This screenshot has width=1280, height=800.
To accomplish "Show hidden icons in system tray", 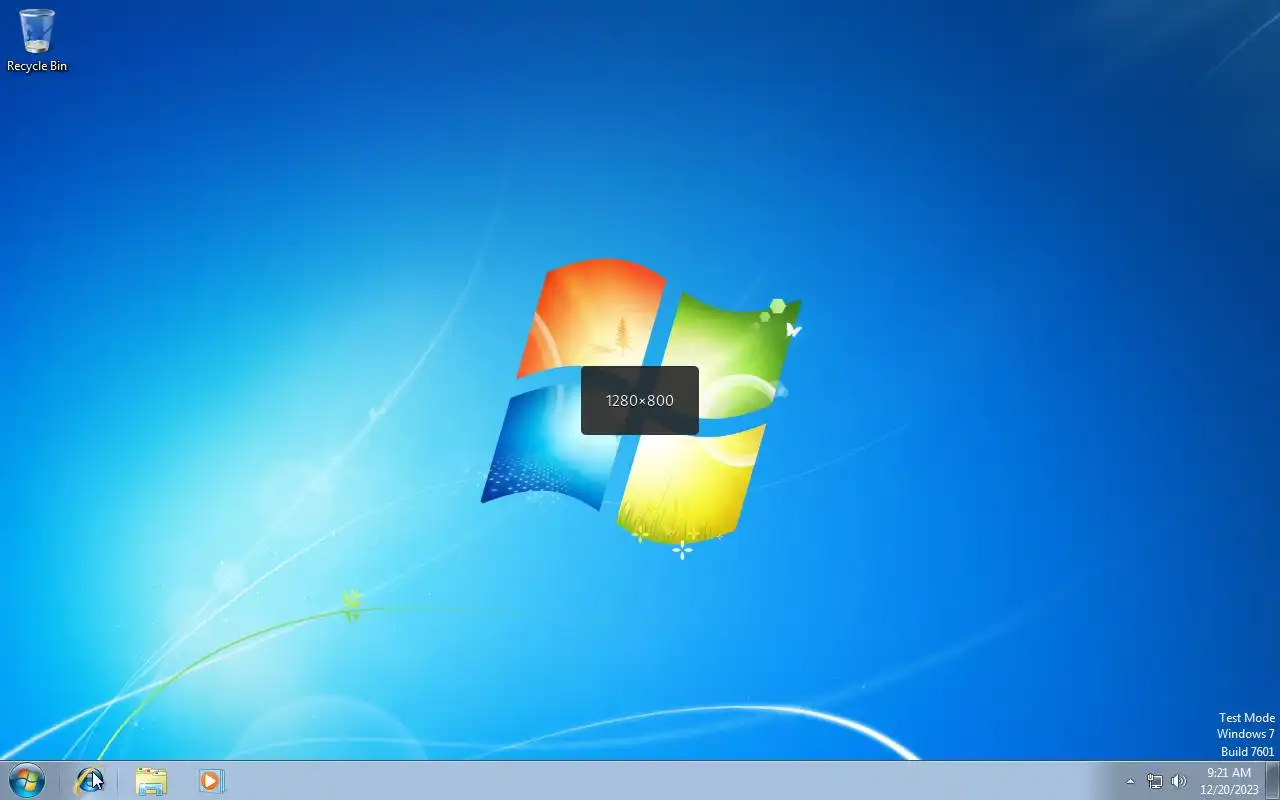I will tap(1131, 781).
